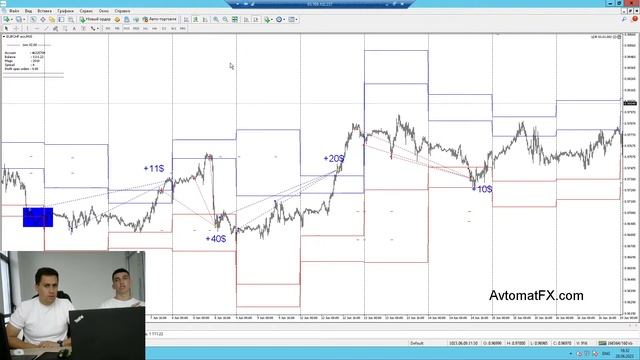This screenshot has width=640, height=360.
Task: Open the Окно menu
Action: 104,11
